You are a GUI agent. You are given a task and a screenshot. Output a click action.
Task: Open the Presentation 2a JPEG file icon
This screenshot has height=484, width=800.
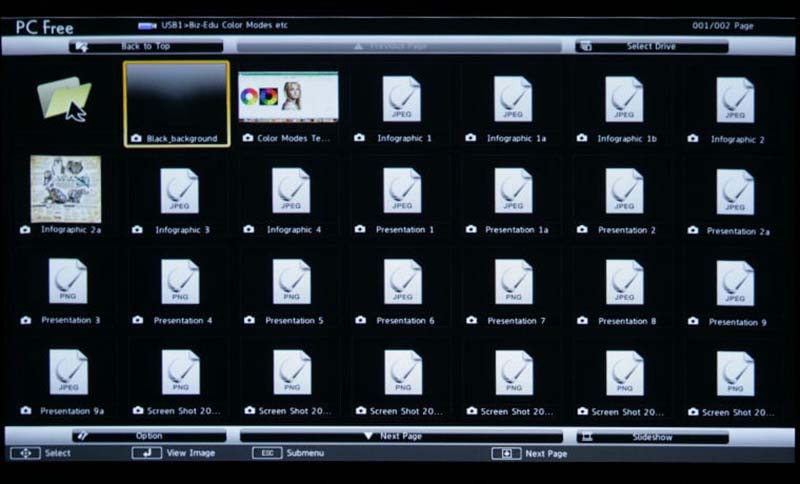pyautogui.click(x=735, y=192)
